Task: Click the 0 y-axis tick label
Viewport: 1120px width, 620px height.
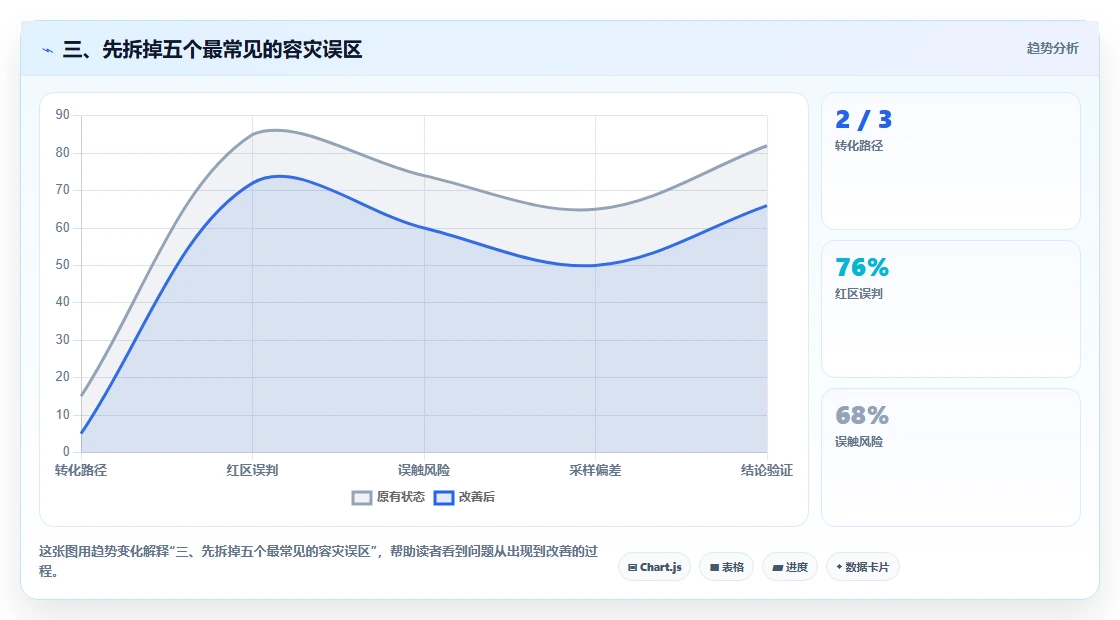Action: (x=66, y=451)
